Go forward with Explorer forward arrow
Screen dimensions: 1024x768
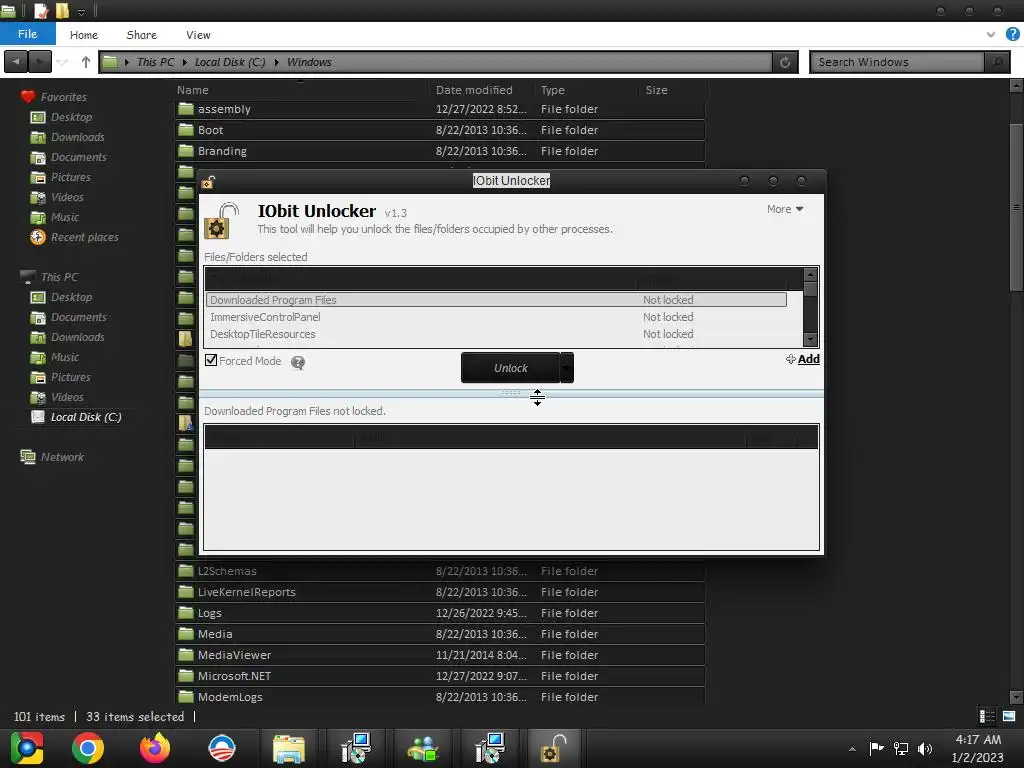(40, 62)
